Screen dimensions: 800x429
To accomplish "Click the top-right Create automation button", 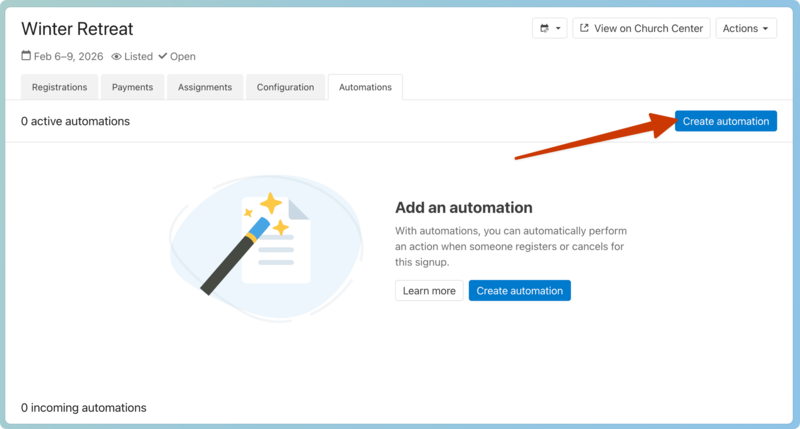I will coord(726,121).
